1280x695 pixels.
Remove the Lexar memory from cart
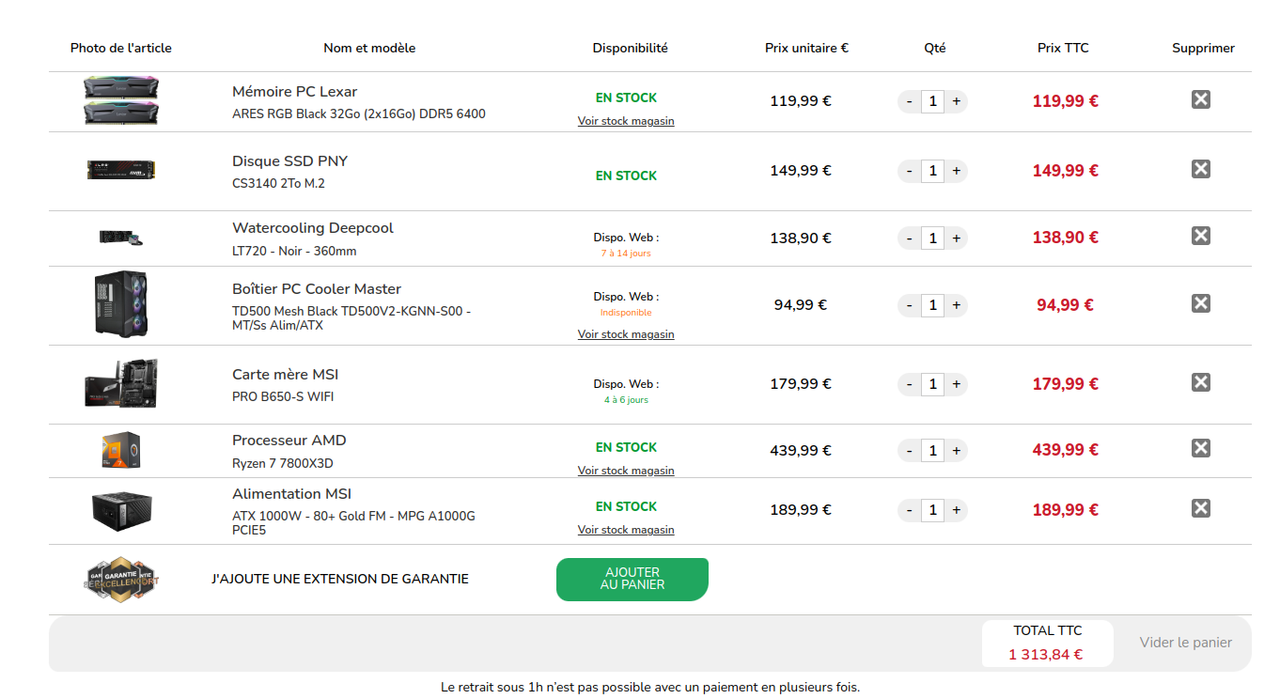pyautogui.click(x=1201, y=99)
